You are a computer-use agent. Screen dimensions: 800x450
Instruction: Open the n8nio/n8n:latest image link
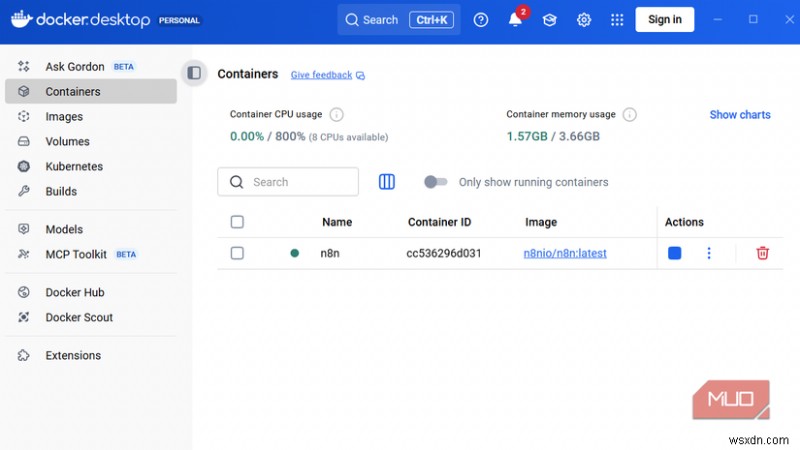565,253
